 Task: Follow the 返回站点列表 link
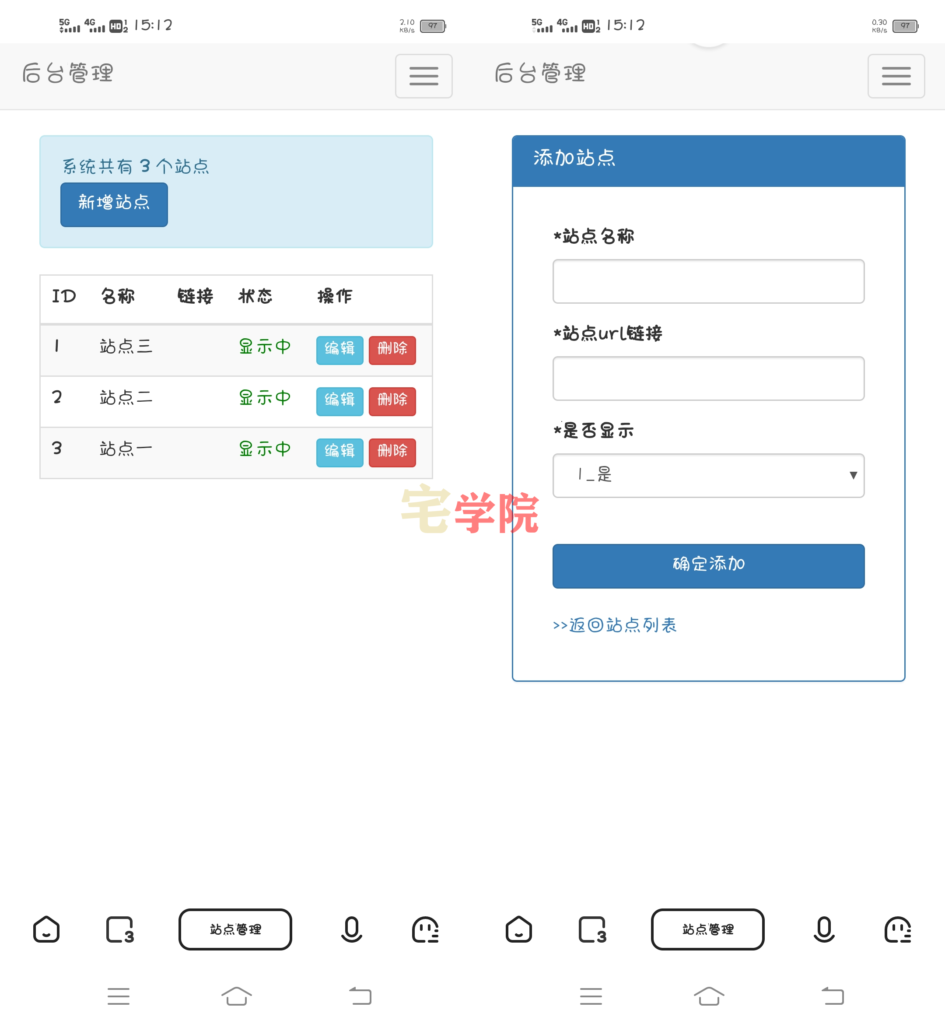pyautogui.click(x=615, y=626)
